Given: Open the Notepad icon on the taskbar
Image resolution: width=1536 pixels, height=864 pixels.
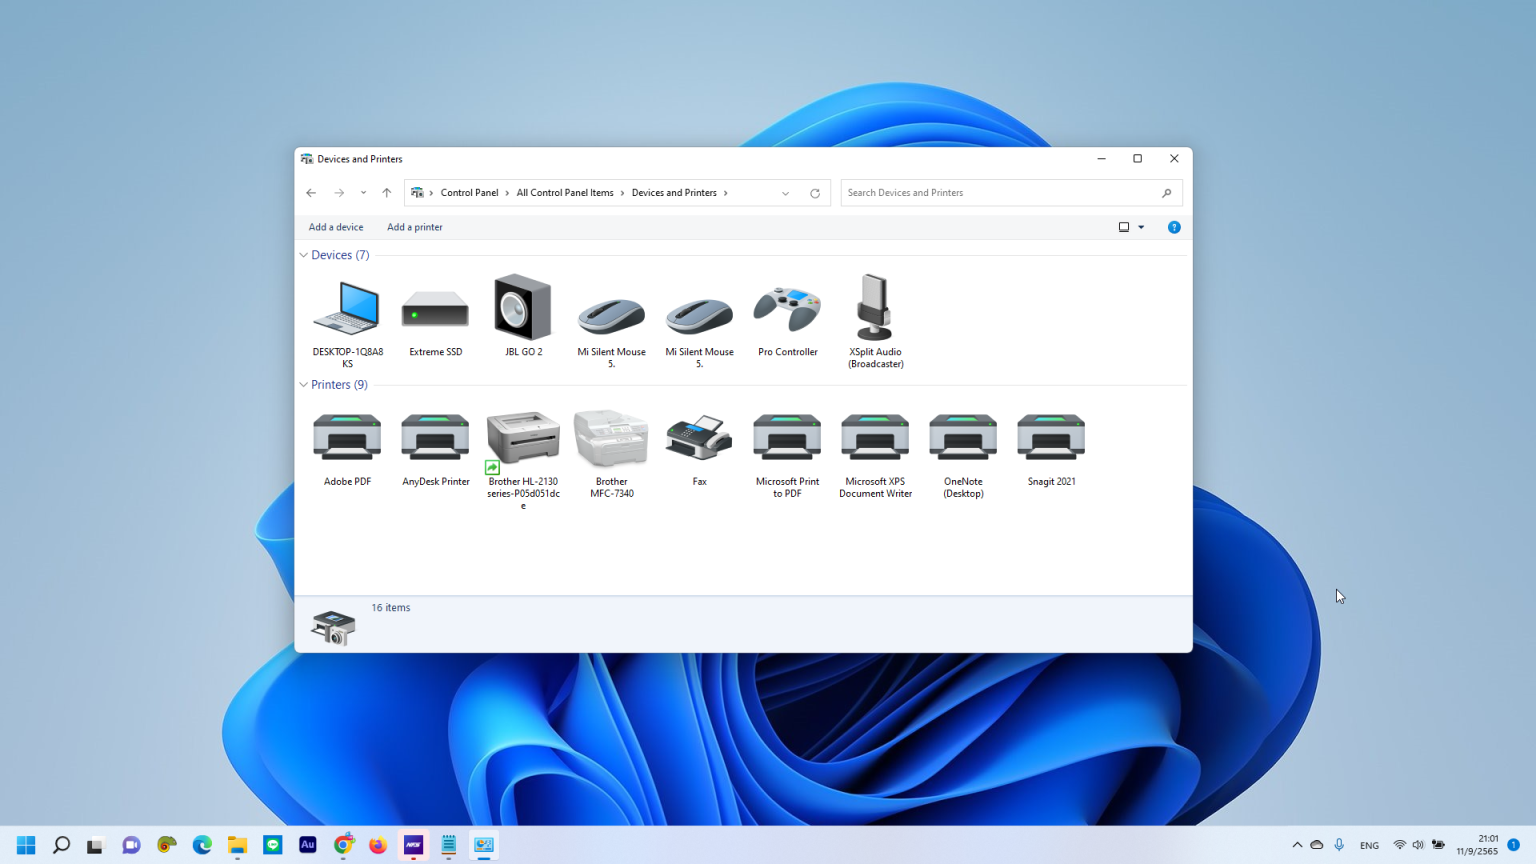Looking at the screenshot, I should [449, 845].
